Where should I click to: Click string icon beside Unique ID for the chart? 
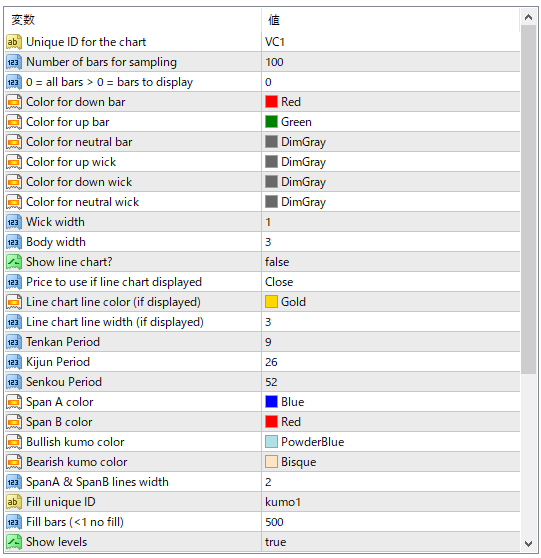pyautogui.click(x=14, y=42)
